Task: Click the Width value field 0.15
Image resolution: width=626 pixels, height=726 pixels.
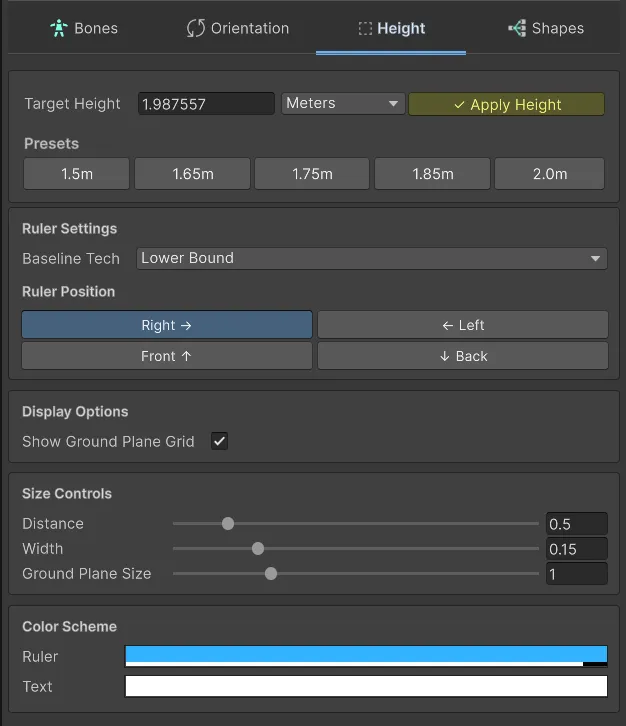Action: (x=576, y=549)
